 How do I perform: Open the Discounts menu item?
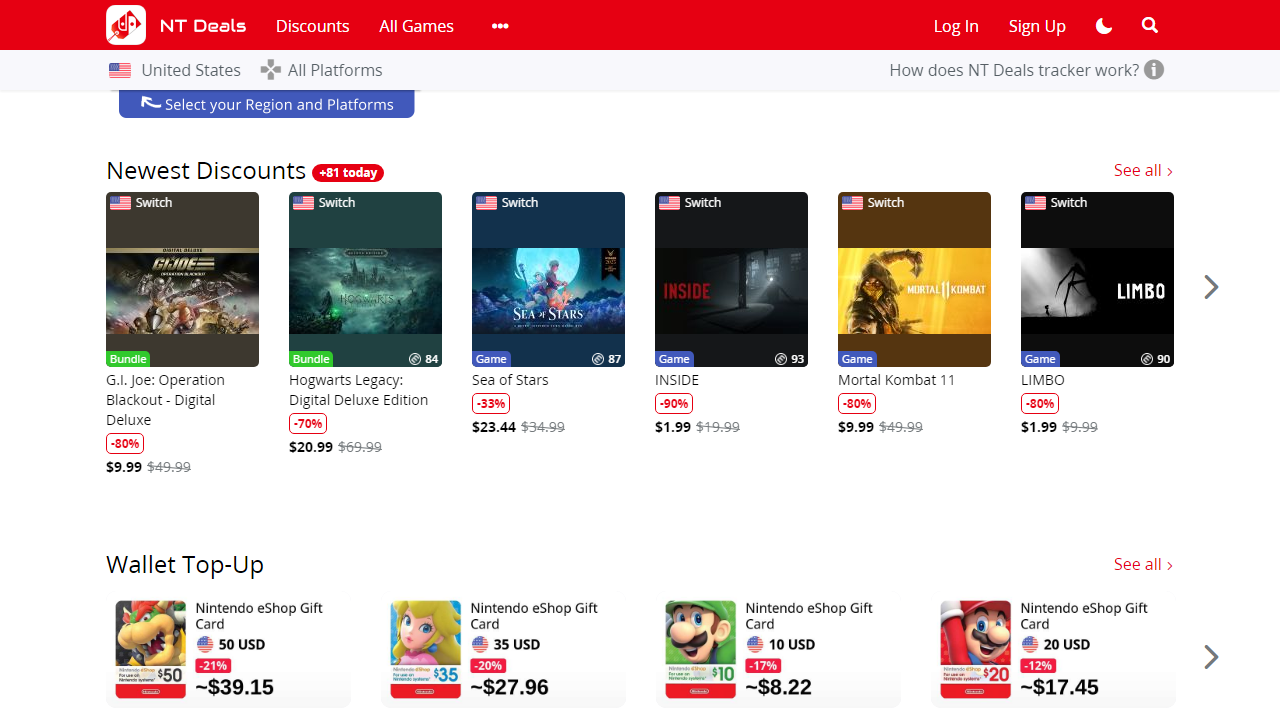coord(312,26)
